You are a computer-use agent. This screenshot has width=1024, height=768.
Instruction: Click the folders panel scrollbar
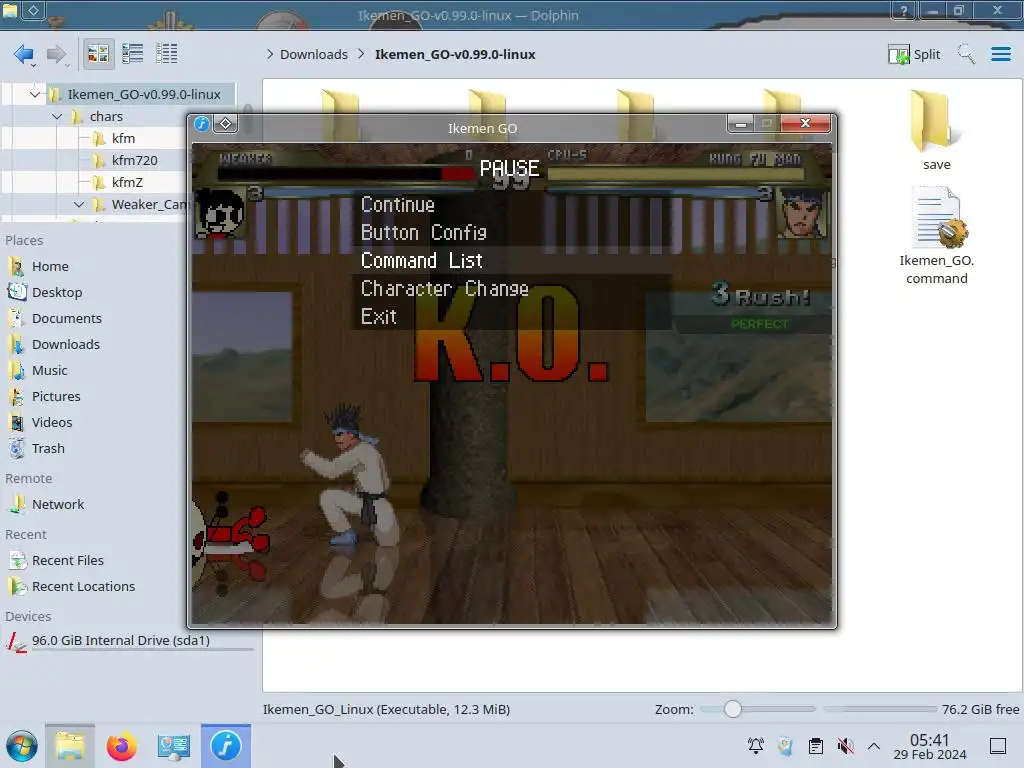click(248, 118)
